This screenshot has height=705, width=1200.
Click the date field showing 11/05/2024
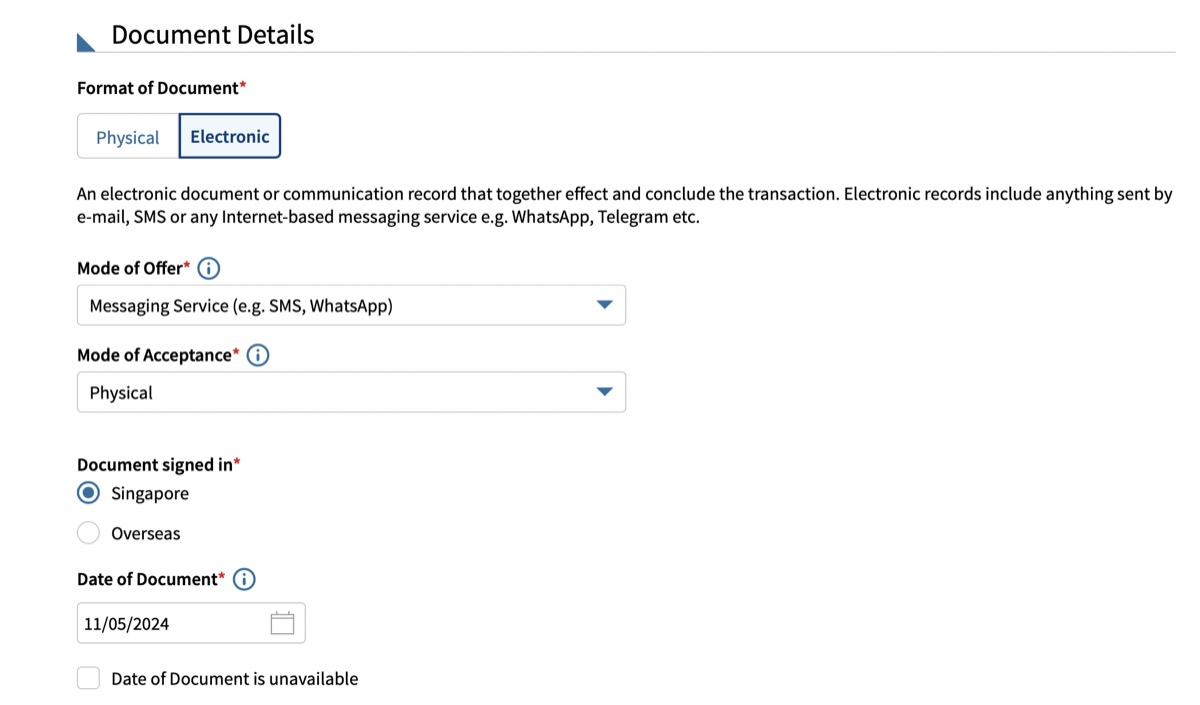[x=191, y=623]
